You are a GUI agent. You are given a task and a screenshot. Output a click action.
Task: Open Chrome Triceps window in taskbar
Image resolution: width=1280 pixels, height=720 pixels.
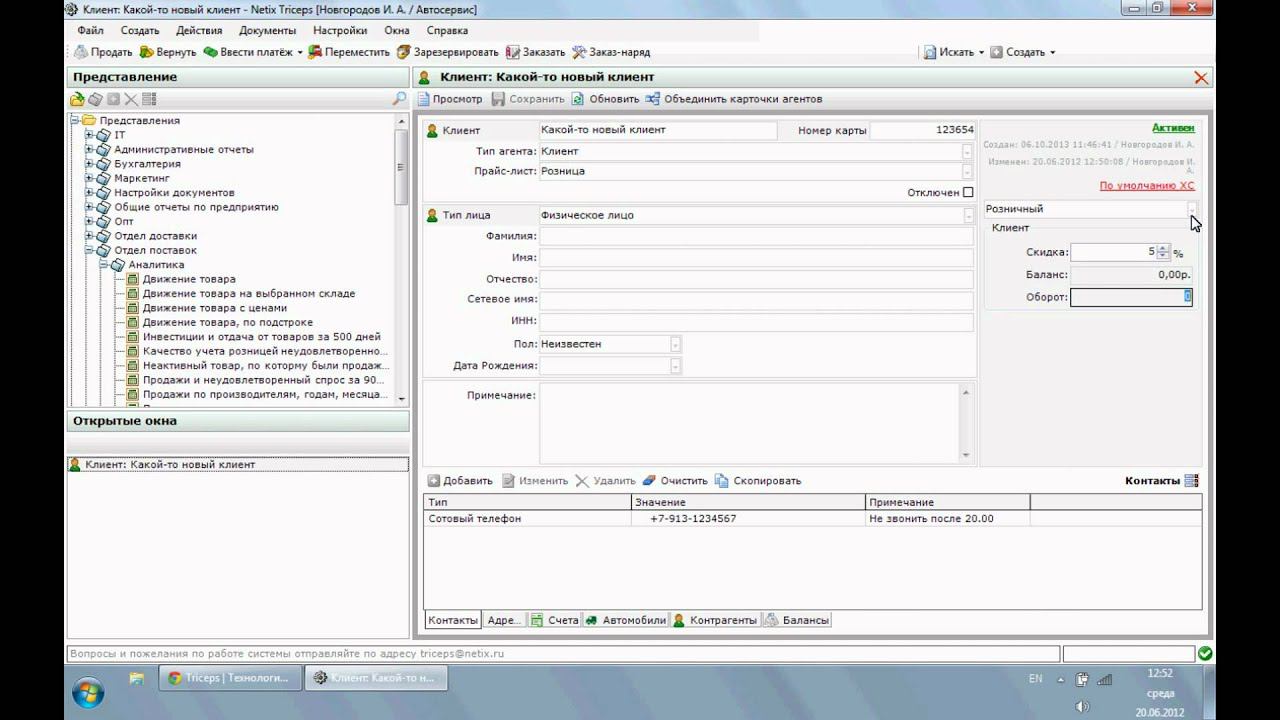[231, 678]
